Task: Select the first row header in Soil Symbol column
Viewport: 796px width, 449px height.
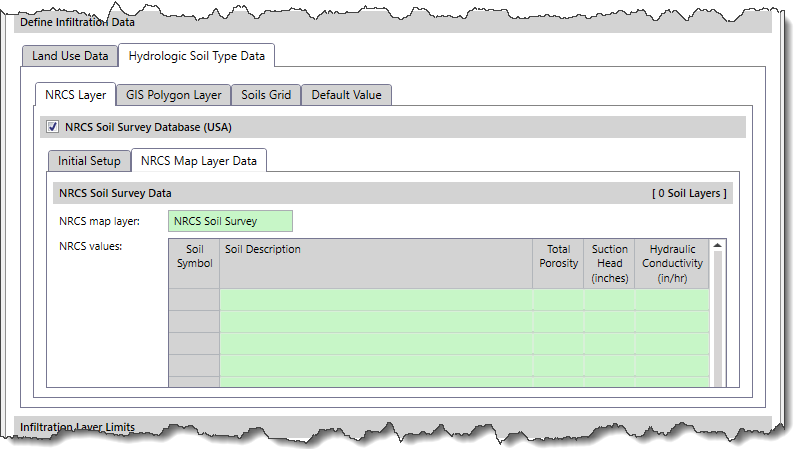Action: point(194,300)
